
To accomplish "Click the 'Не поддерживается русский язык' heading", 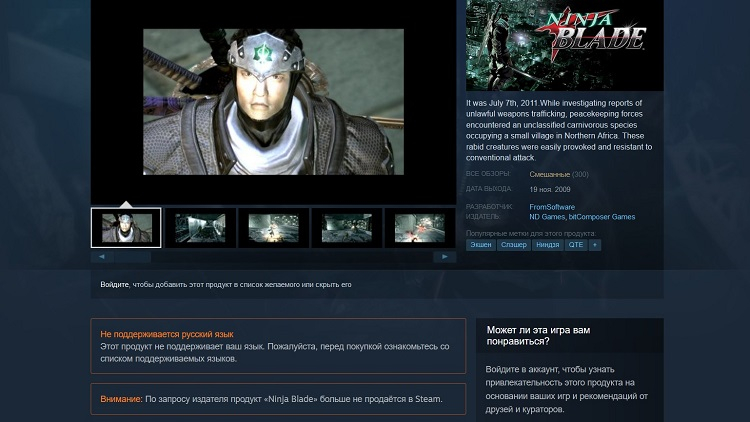I will pos(167,334).
